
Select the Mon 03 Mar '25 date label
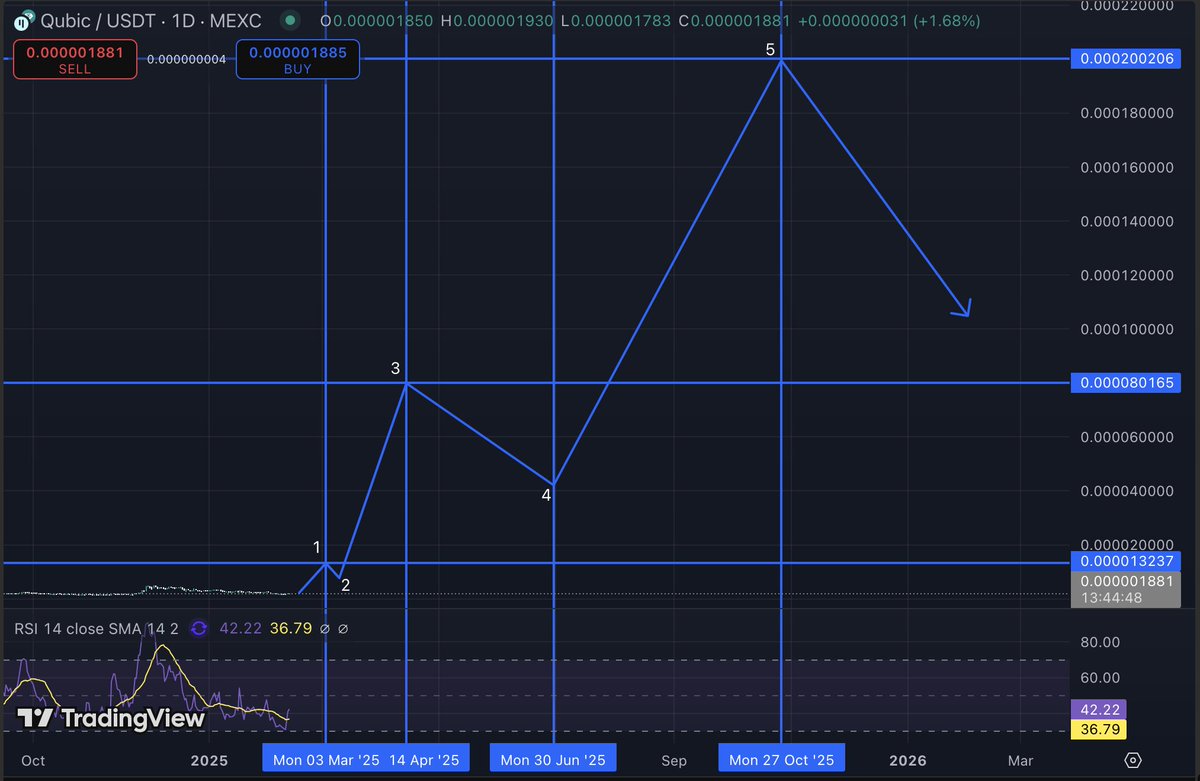point(326,760)
